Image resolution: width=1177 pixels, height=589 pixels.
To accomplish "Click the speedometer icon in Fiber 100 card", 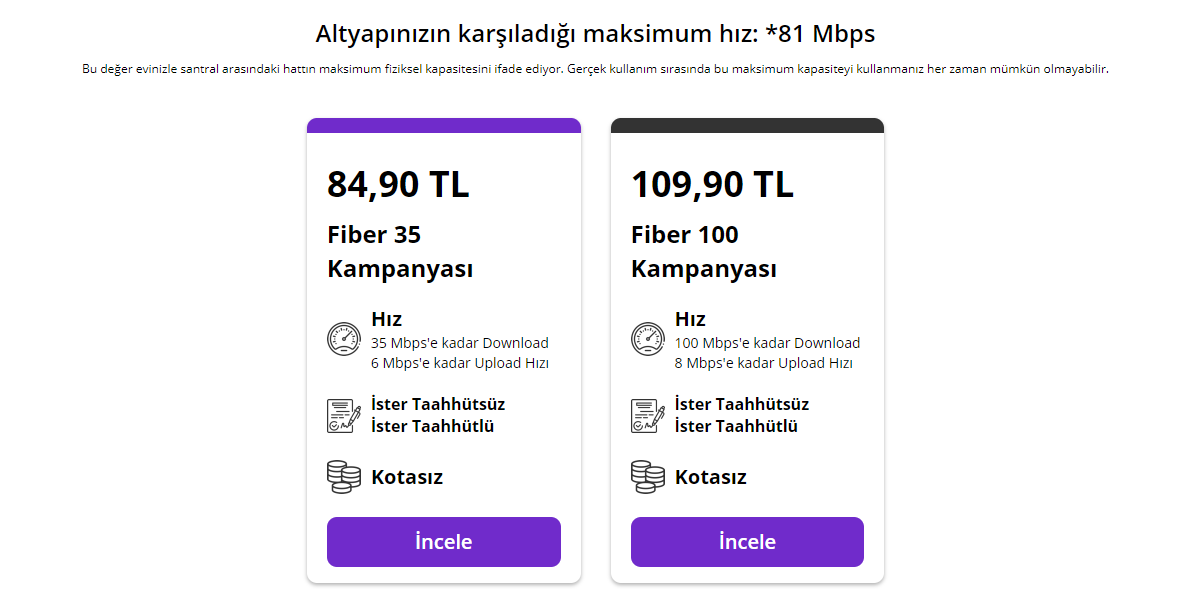I will coord(647,339).
